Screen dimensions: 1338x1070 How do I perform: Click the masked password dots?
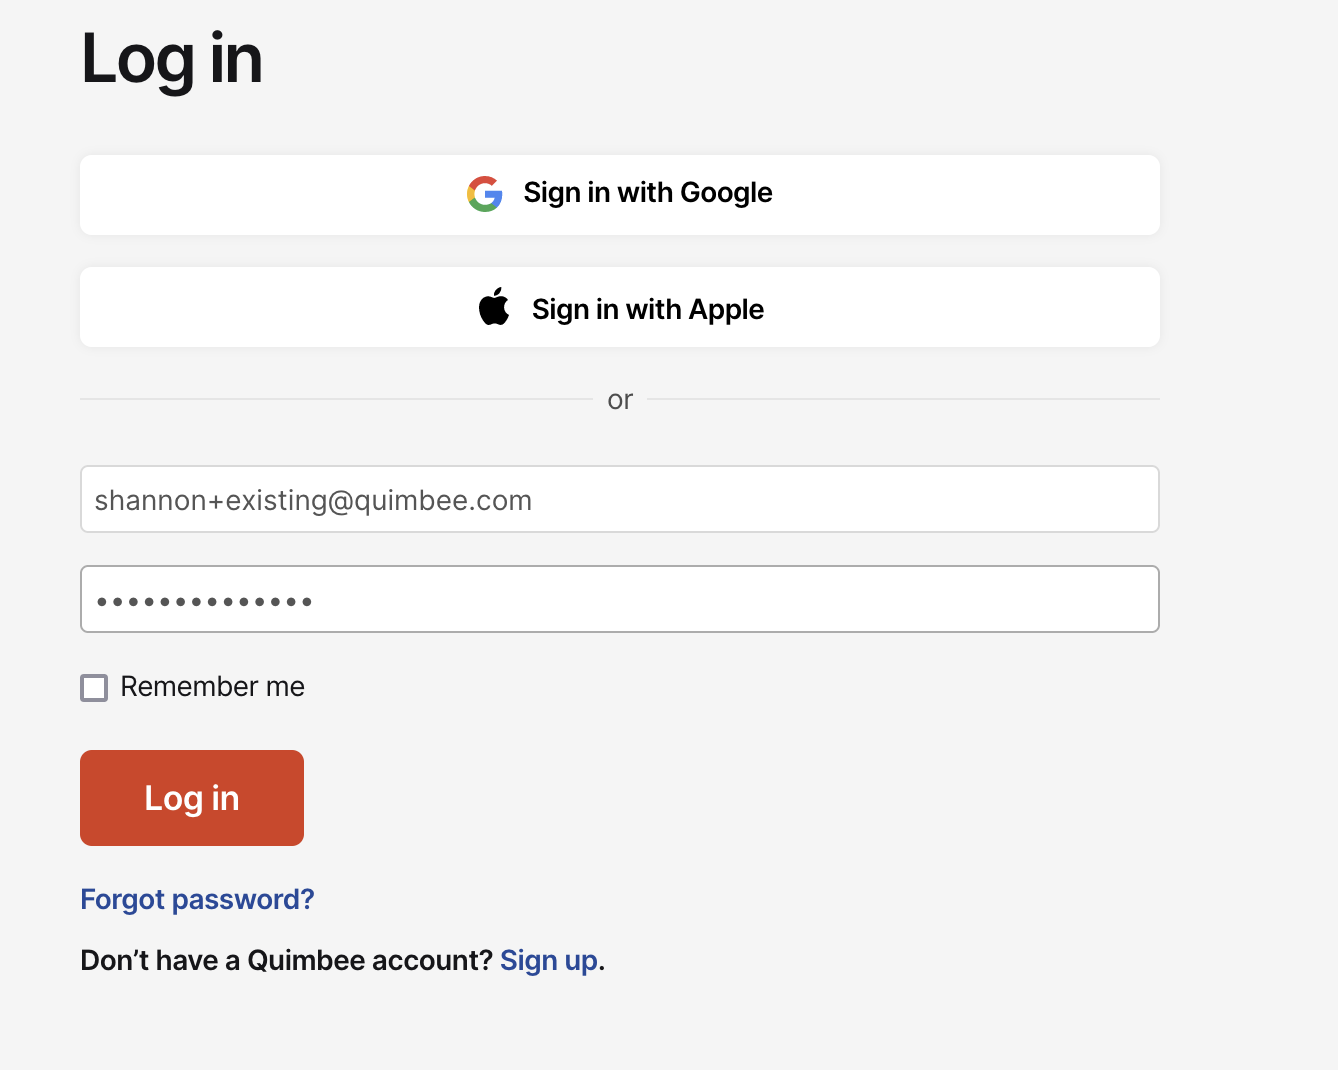[204, 602]
